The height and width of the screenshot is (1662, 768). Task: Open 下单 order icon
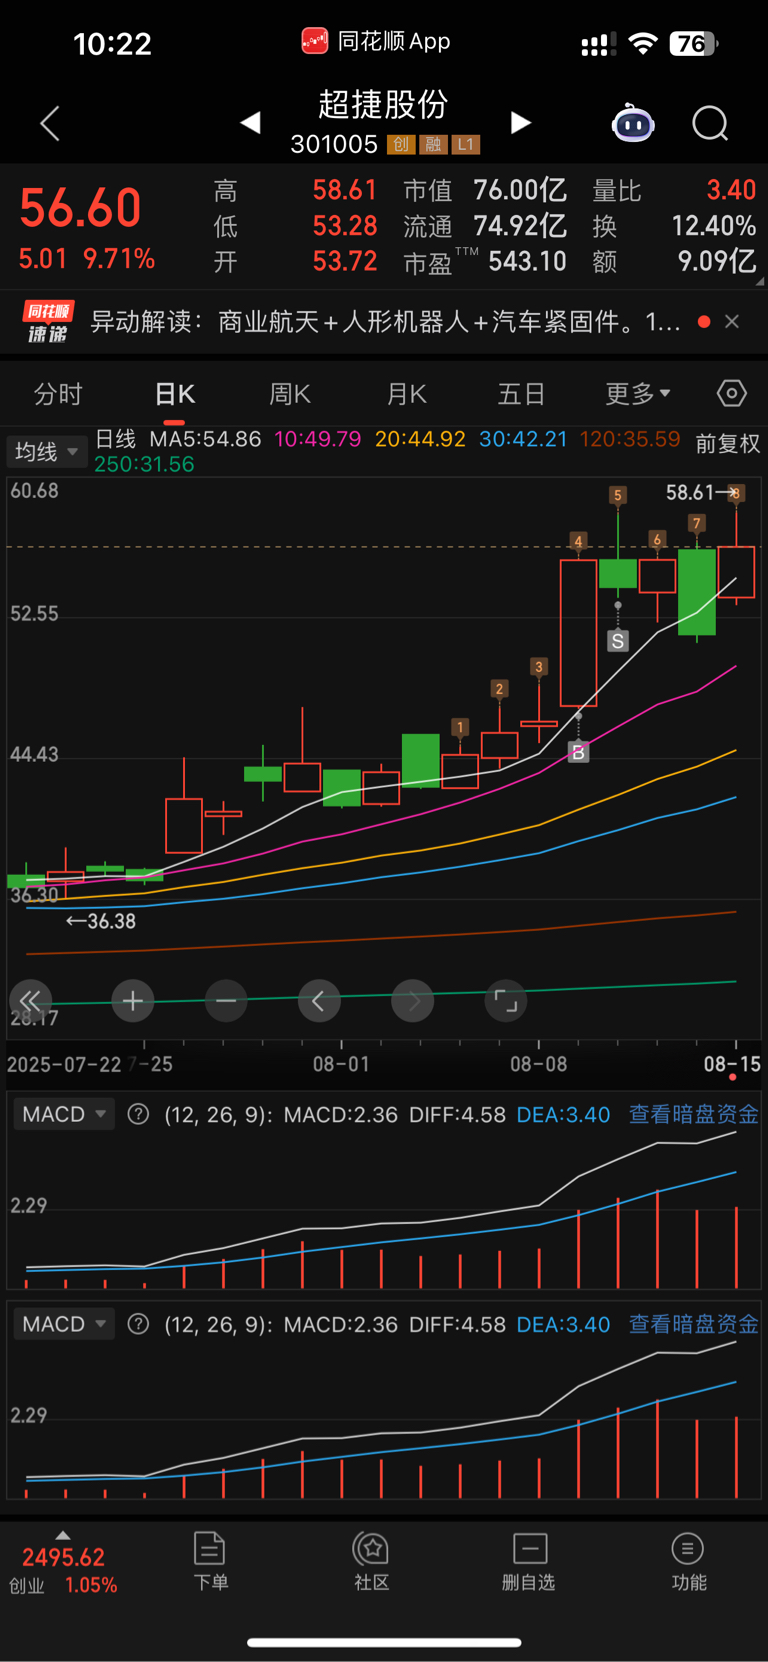[x=210, y=1561]
